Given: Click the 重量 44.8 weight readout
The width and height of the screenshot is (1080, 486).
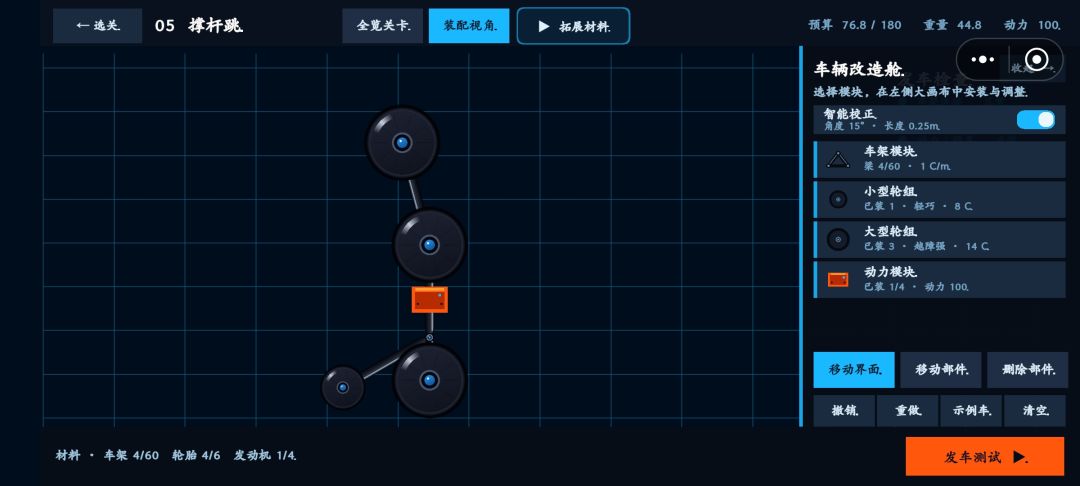Looking at the screenshot, I should [953, 25].
